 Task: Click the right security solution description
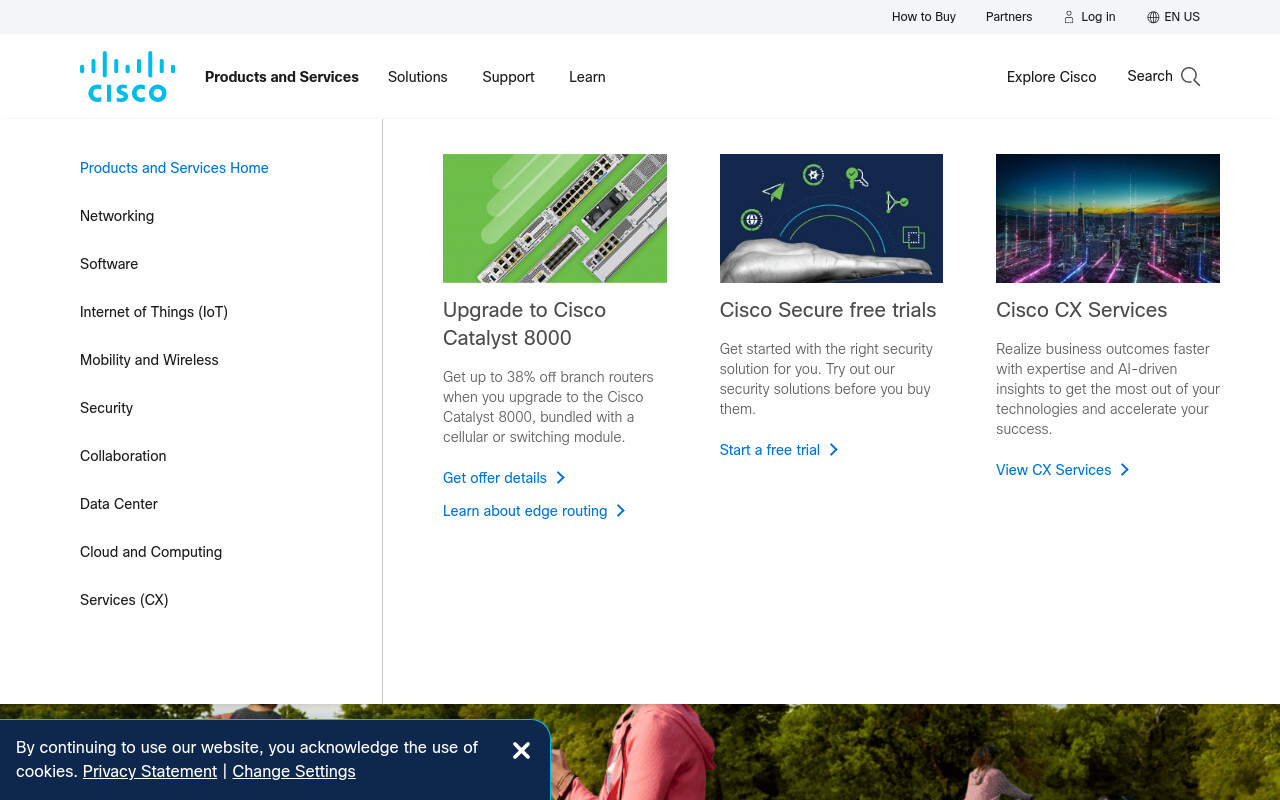[x=826, y=379]
